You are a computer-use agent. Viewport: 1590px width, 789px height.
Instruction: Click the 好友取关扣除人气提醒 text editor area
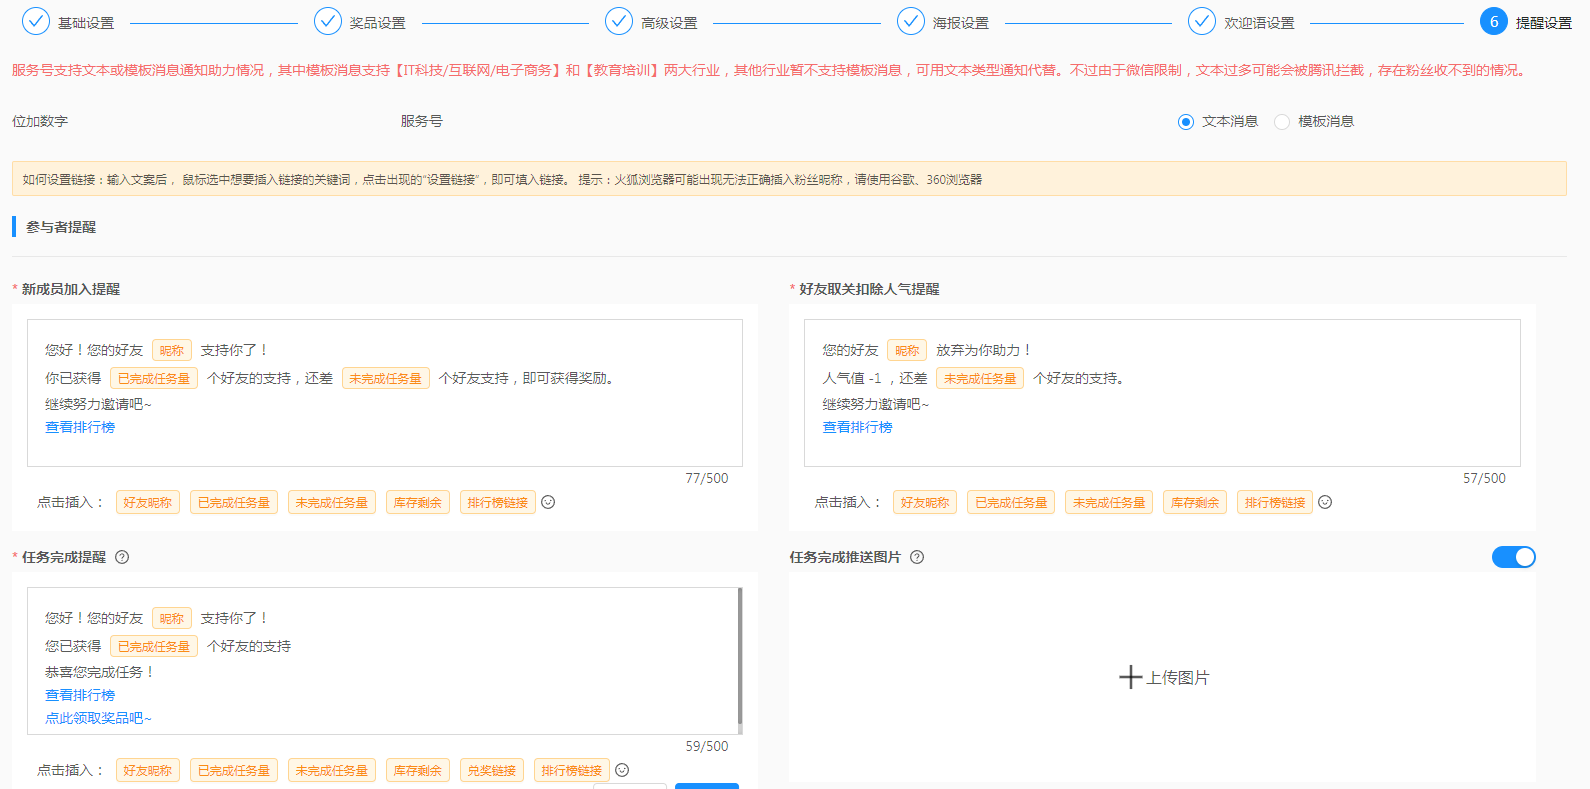click(1162, 393)
